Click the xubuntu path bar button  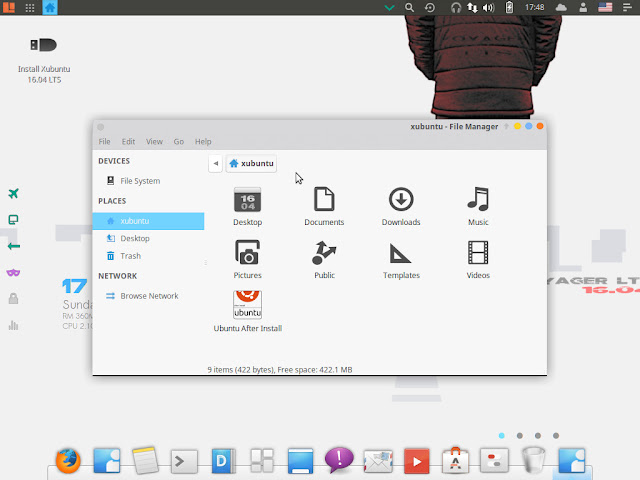[251, 164]
